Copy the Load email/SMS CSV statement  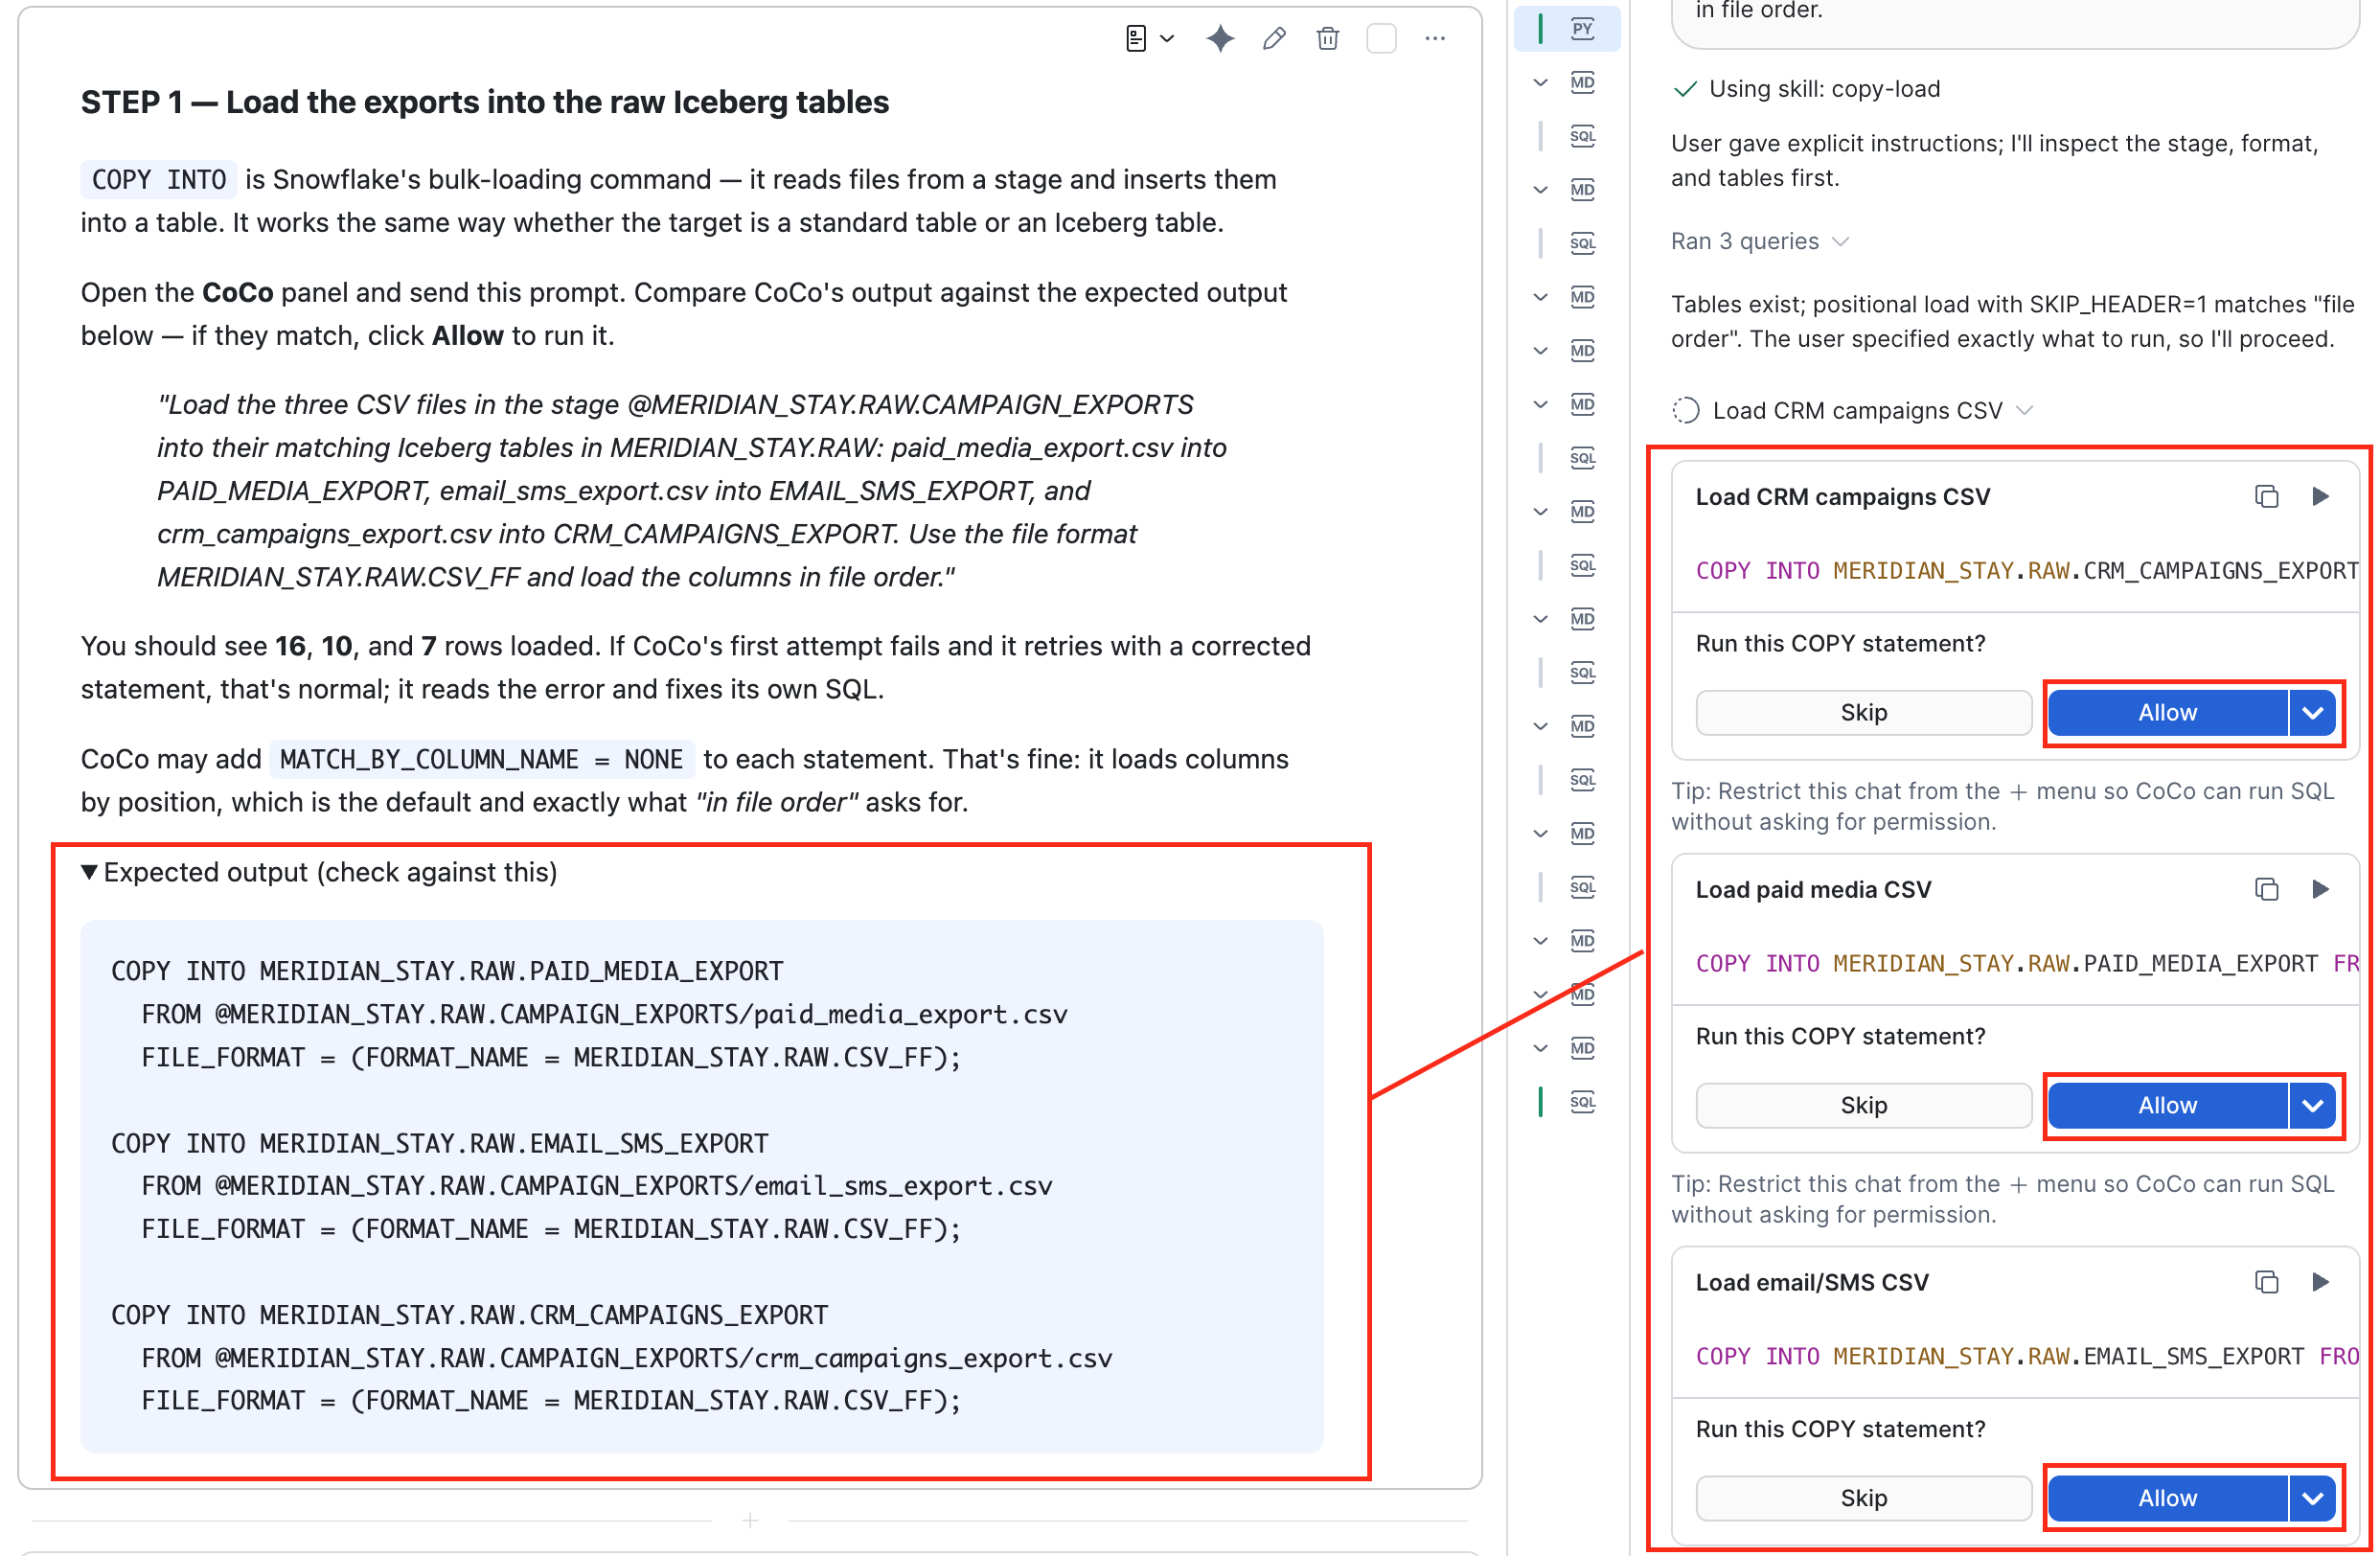coord(2266,1283)
